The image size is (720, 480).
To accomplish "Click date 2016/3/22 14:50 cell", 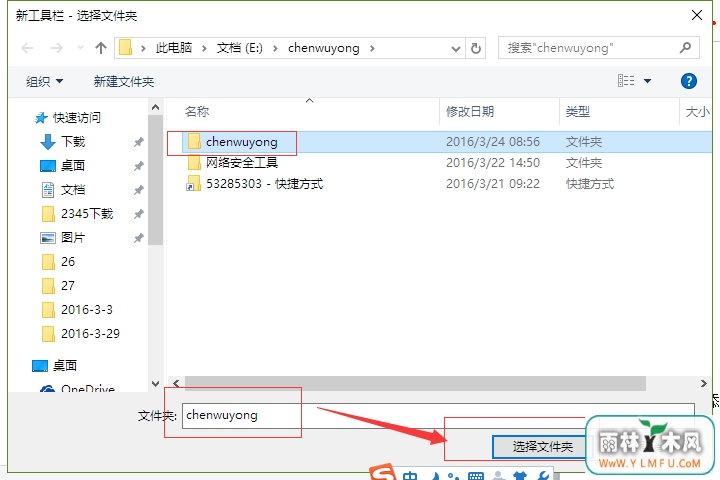I will pyautogui.click(x=493, y=163).
